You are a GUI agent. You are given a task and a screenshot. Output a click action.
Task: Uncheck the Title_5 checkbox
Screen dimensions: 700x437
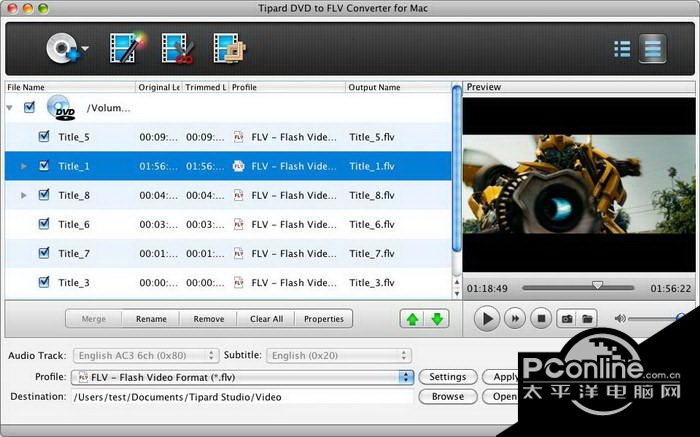(x=44, y=136)
